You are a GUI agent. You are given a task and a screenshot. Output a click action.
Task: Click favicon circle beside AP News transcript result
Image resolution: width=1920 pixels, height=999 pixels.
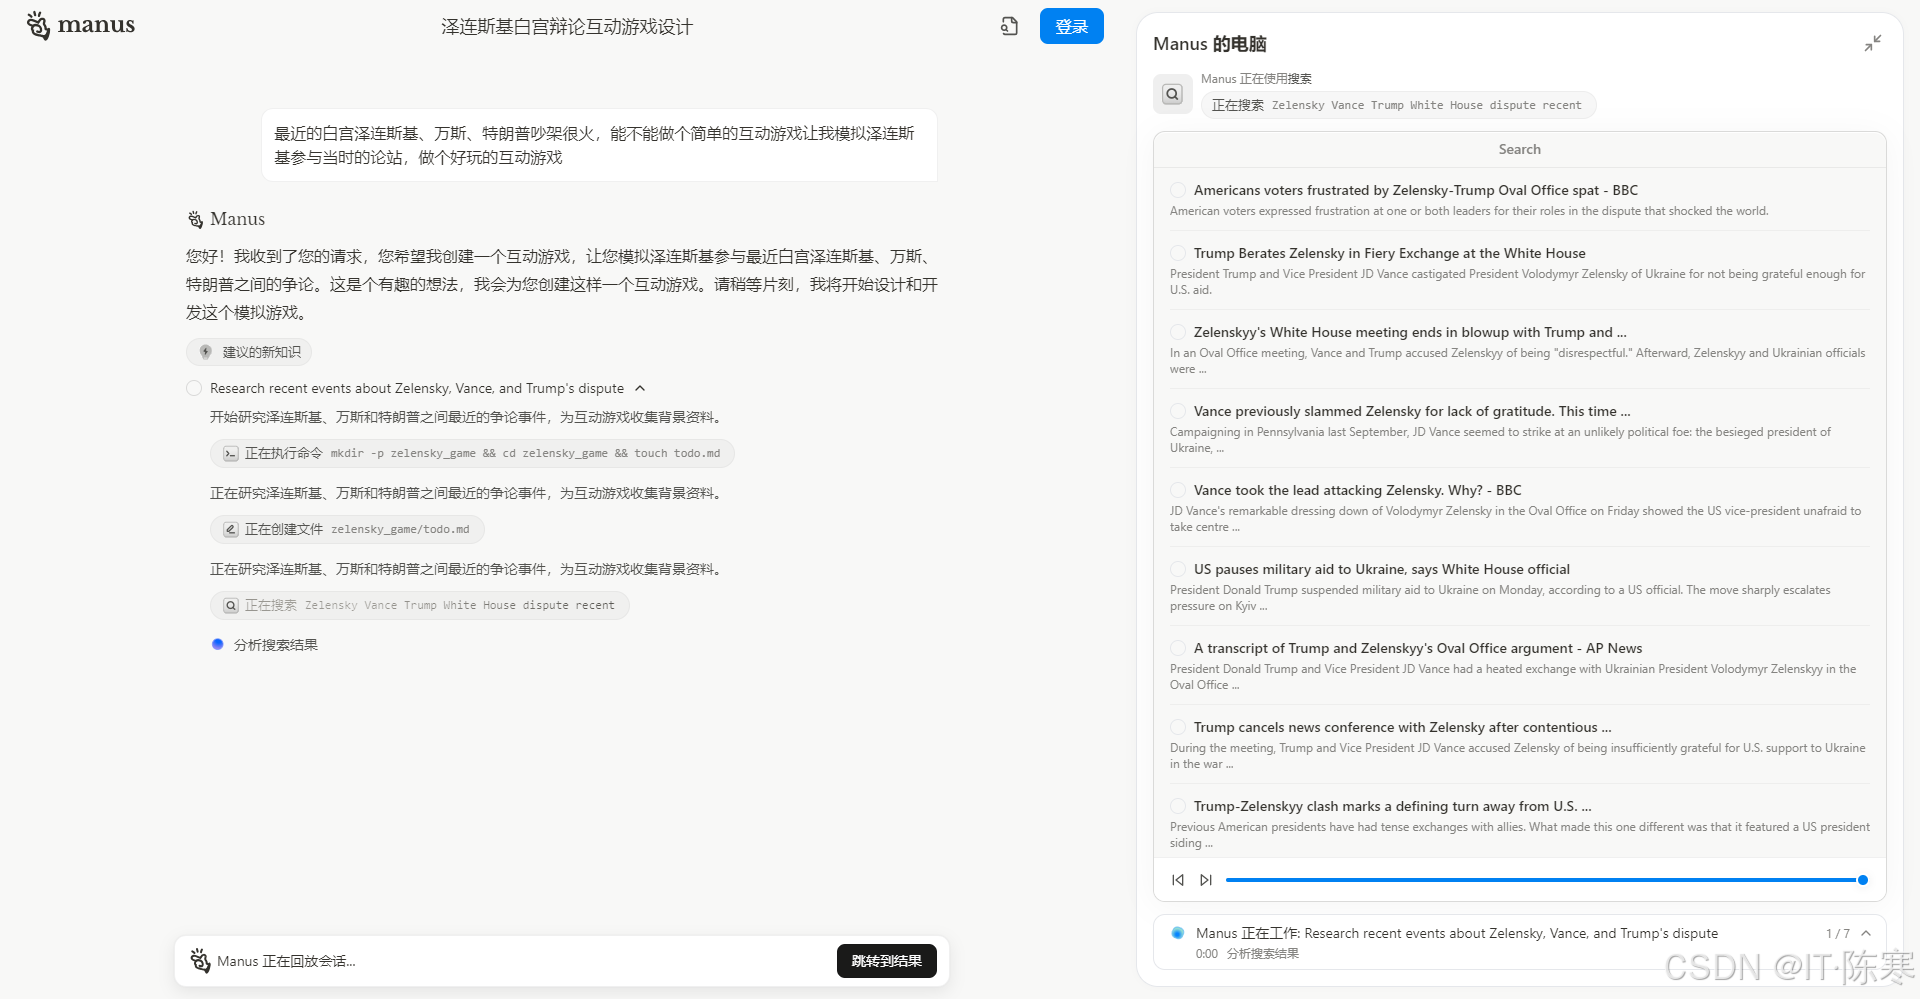pyautogui.click(x=1178, y=648)
